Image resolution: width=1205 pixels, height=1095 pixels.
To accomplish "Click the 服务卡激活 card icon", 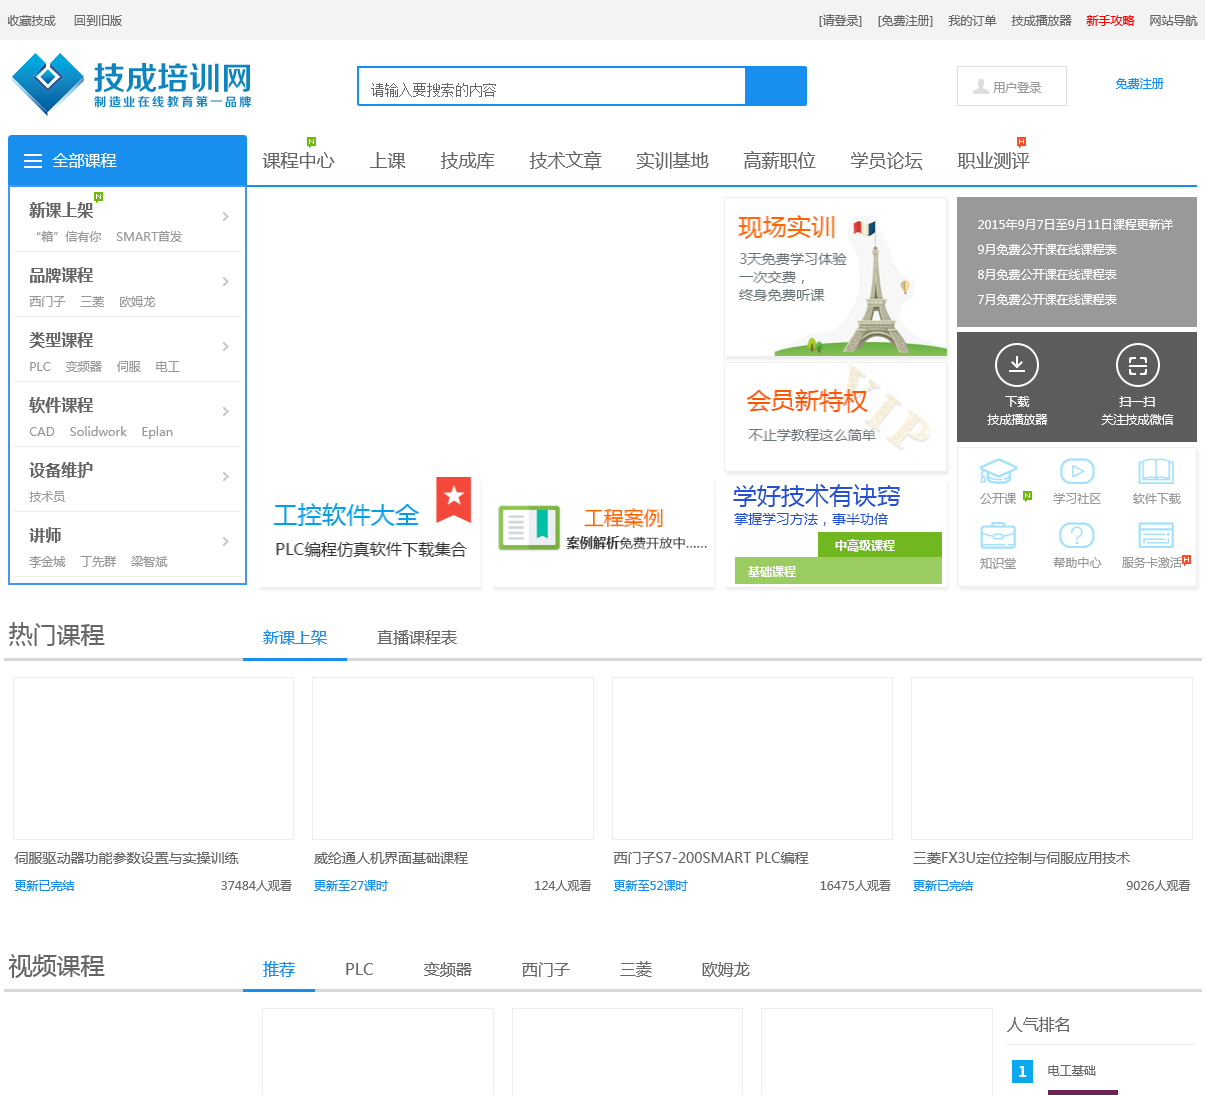I will pyautogui.click(x=1156, y=537).
